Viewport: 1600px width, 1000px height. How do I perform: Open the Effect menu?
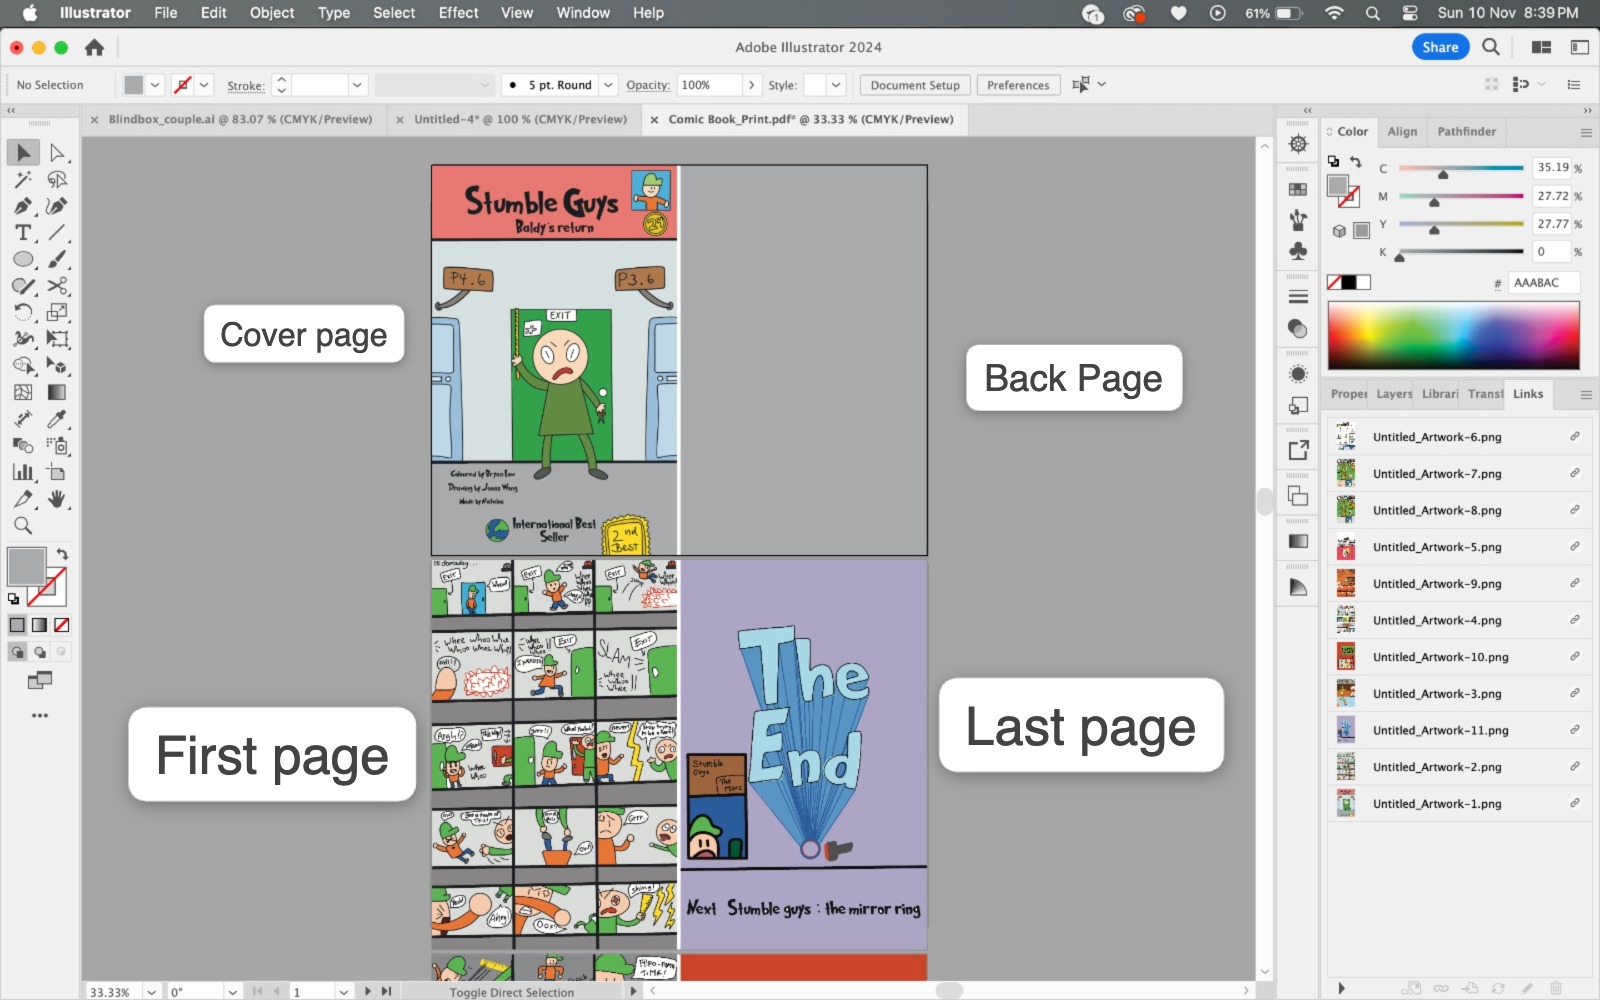458,13
